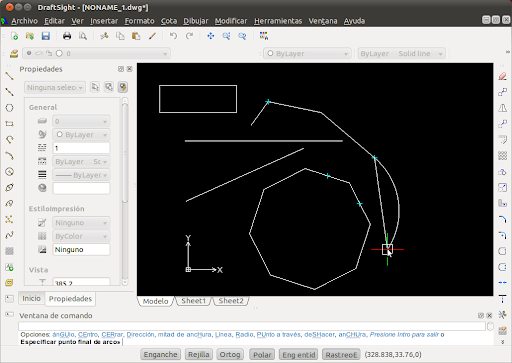Click the Match Properties brush icon

click(x=152, y=36)
